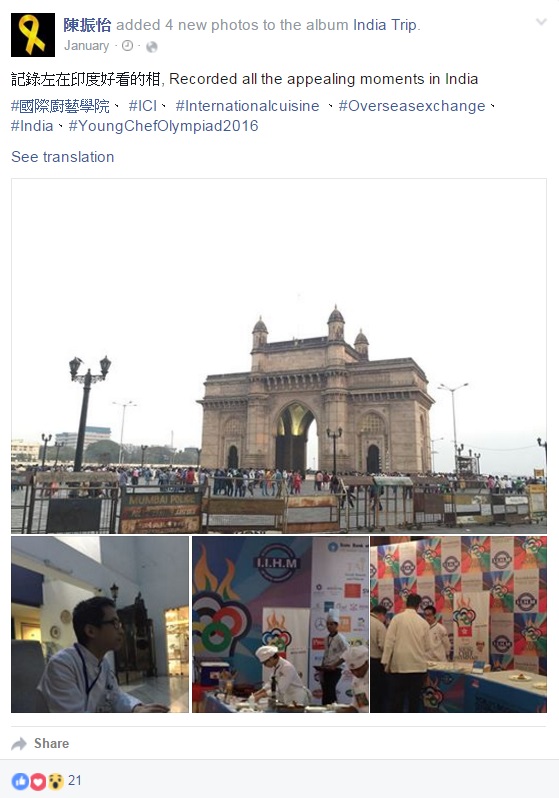View the 21 reactions count
Viewport: 559px width, 798px height.
[75, 780]
